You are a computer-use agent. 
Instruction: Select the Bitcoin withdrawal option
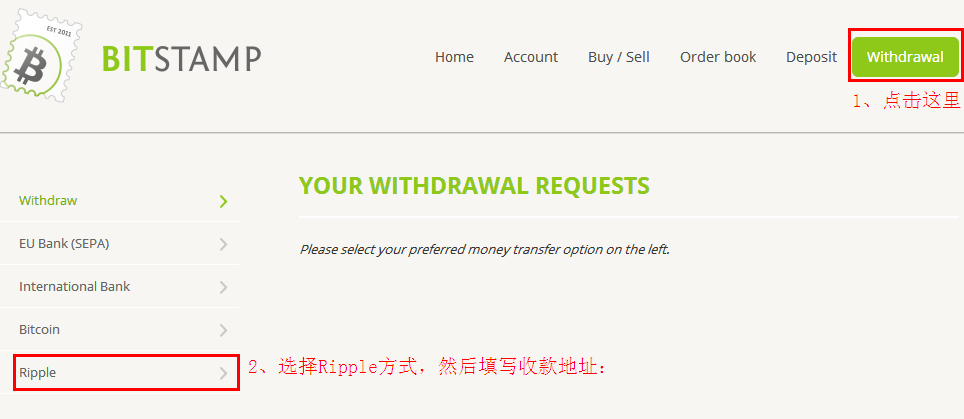click(119, 329)
